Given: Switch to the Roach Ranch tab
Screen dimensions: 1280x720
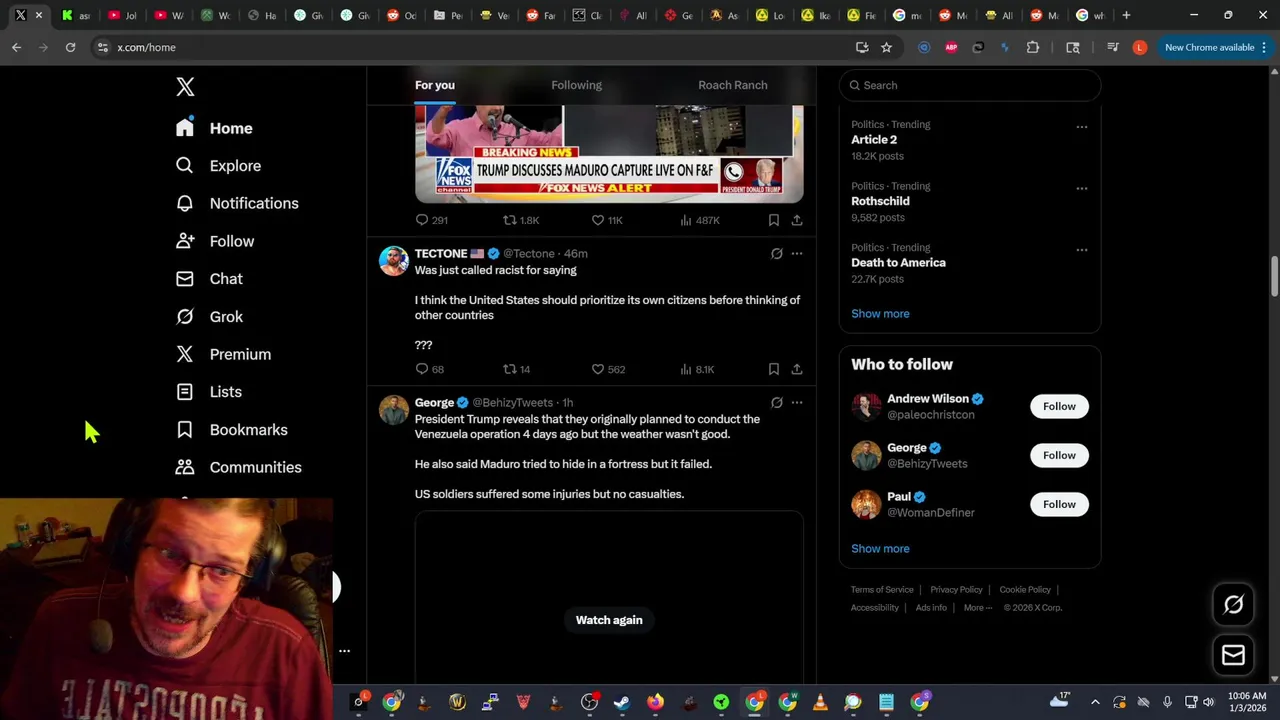Looking at the screenshot, I should (733, 85).
